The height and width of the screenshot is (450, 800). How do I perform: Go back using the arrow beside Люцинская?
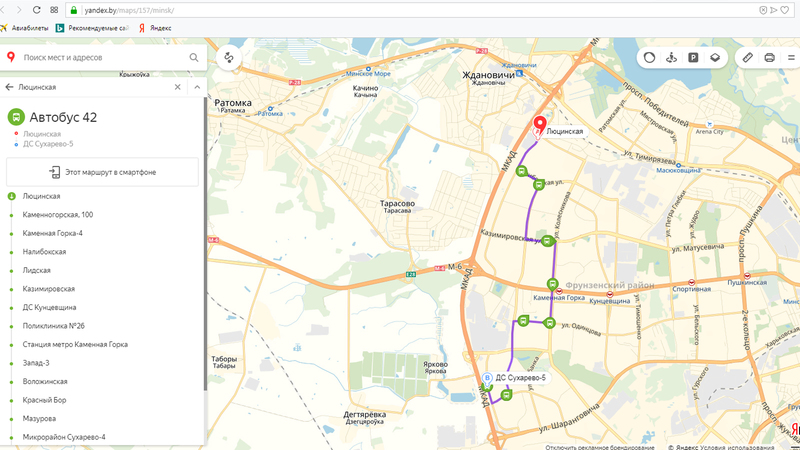pyautogui.click(x=10, y=87)
